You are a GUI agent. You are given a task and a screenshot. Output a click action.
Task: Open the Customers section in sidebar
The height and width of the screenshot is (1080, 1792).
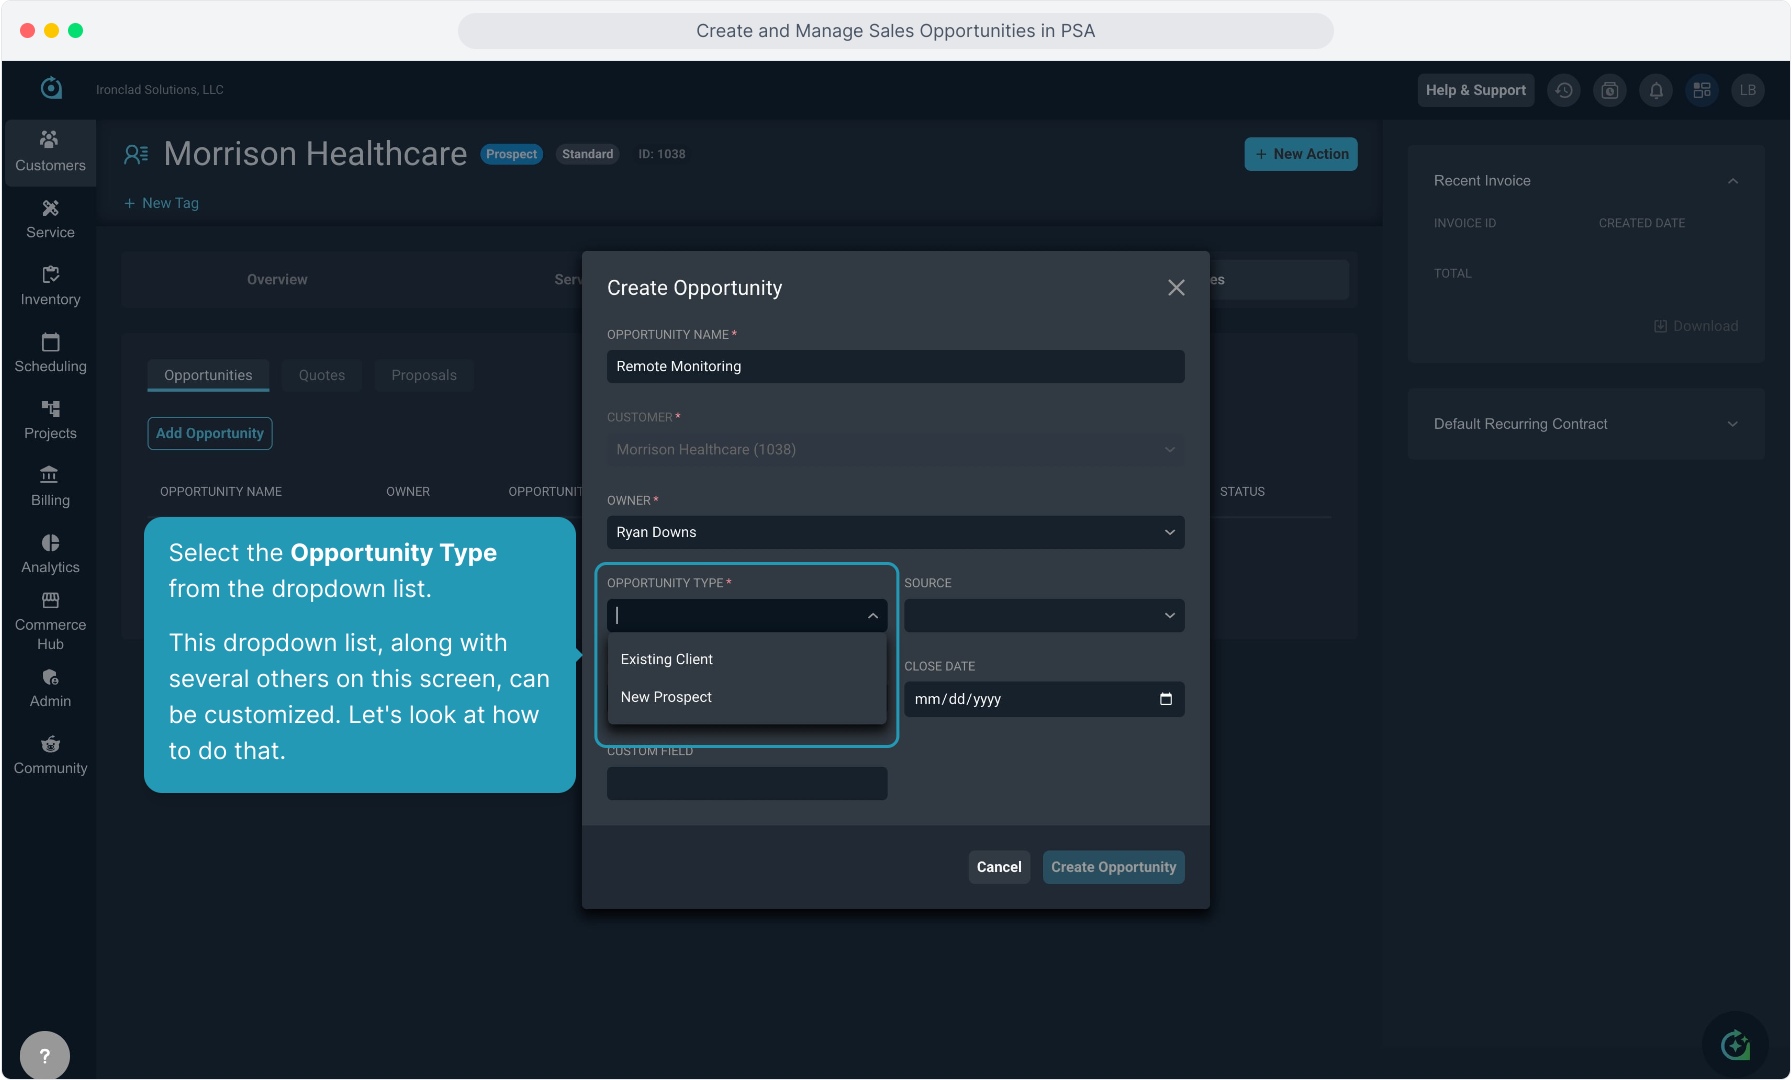tap(50, 152)
